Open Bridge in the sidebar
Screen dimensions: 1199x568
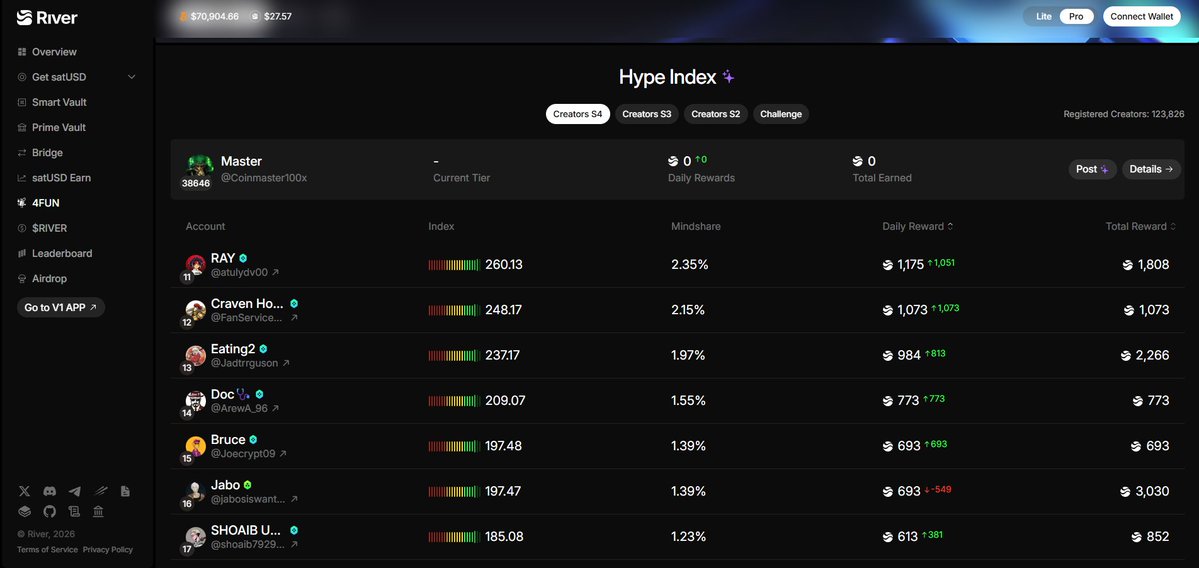click(40, 153)
